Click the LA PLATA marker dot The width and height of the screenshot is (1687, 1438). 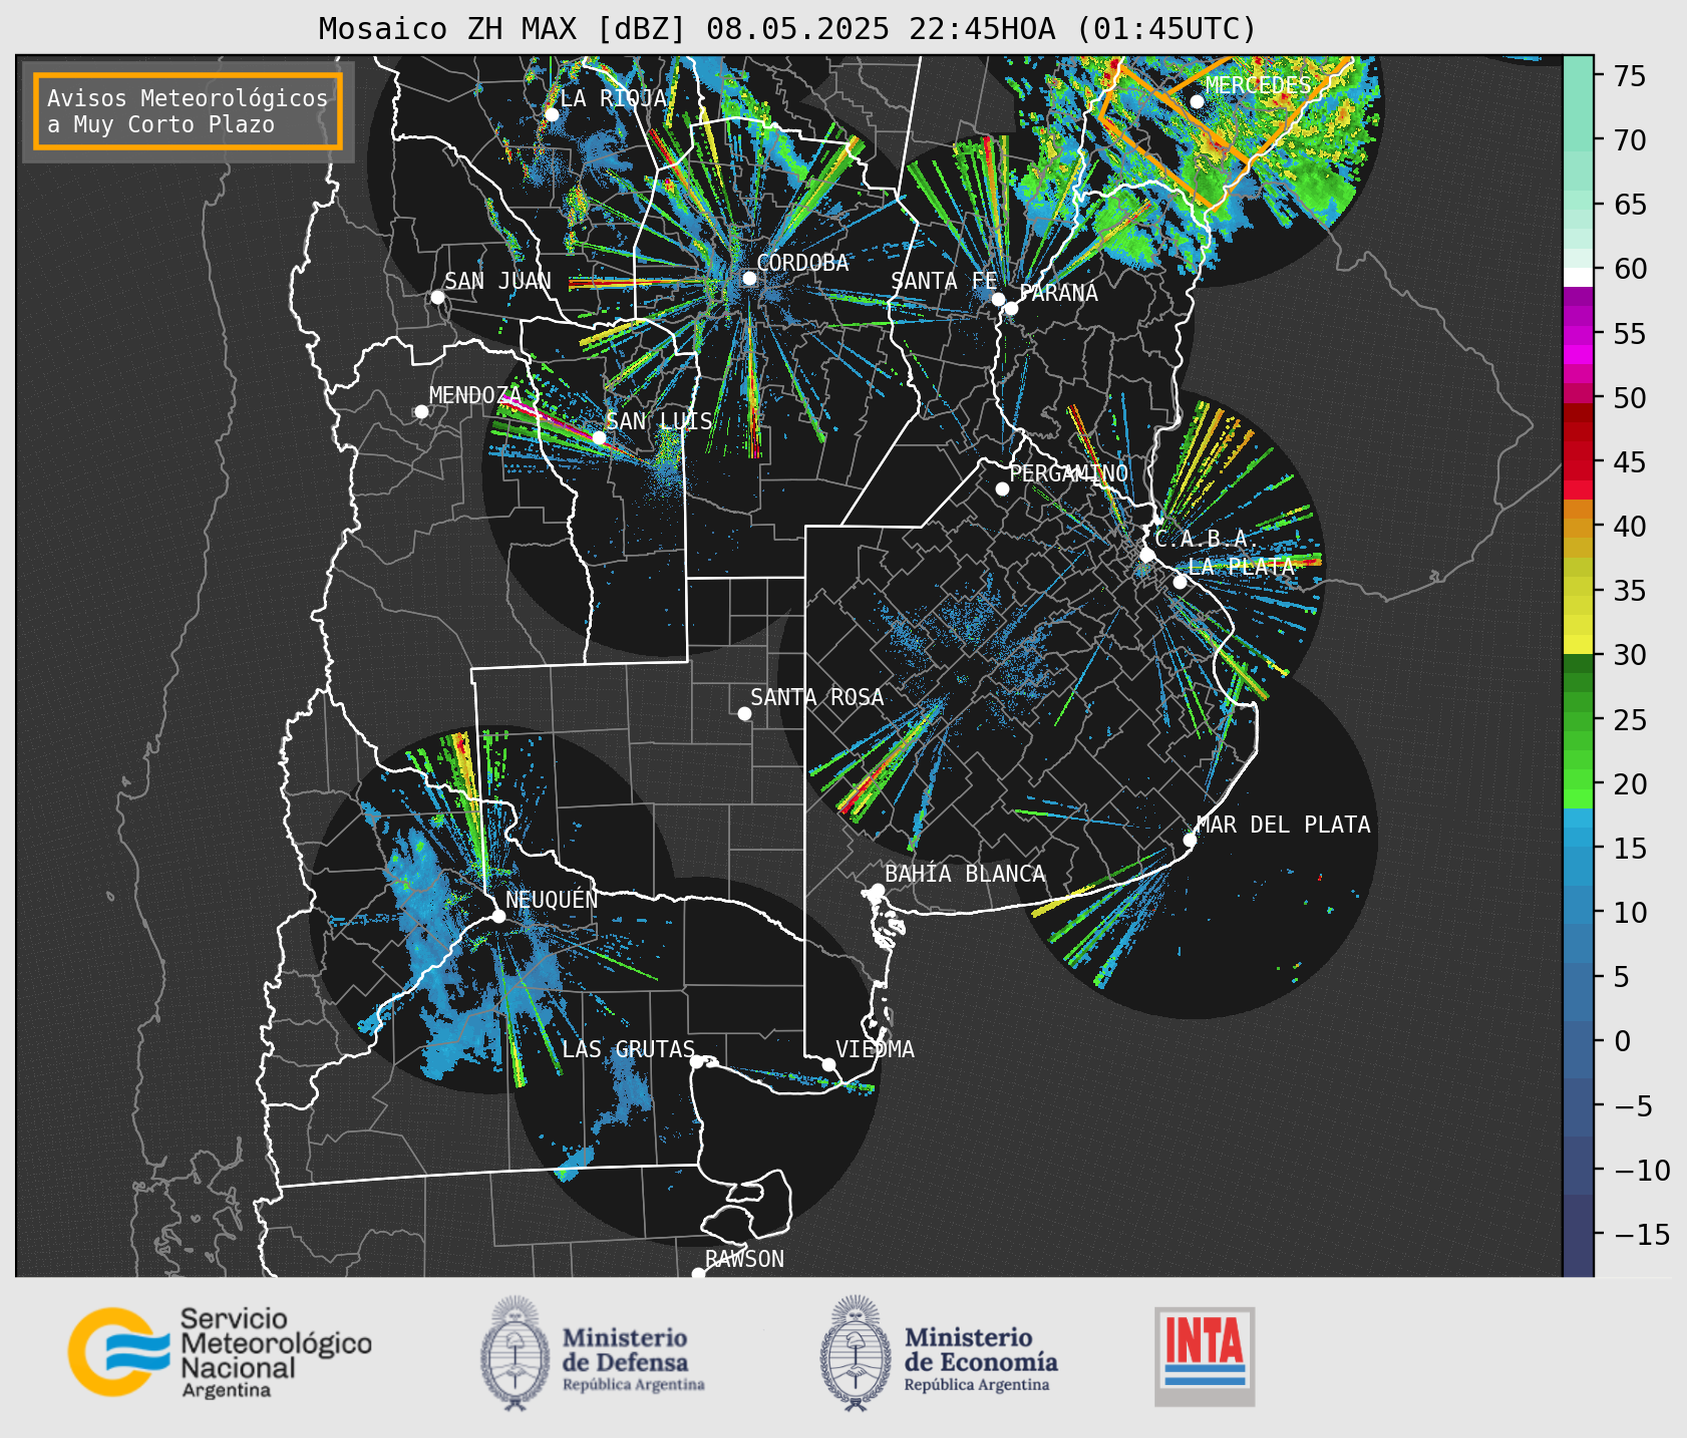point(1180,582)
